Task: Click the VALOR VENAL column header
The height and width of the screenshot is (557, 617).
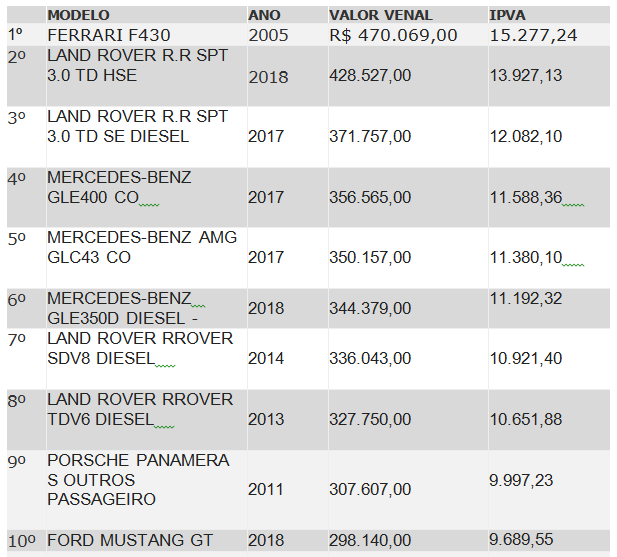Action: click(381, 16)
